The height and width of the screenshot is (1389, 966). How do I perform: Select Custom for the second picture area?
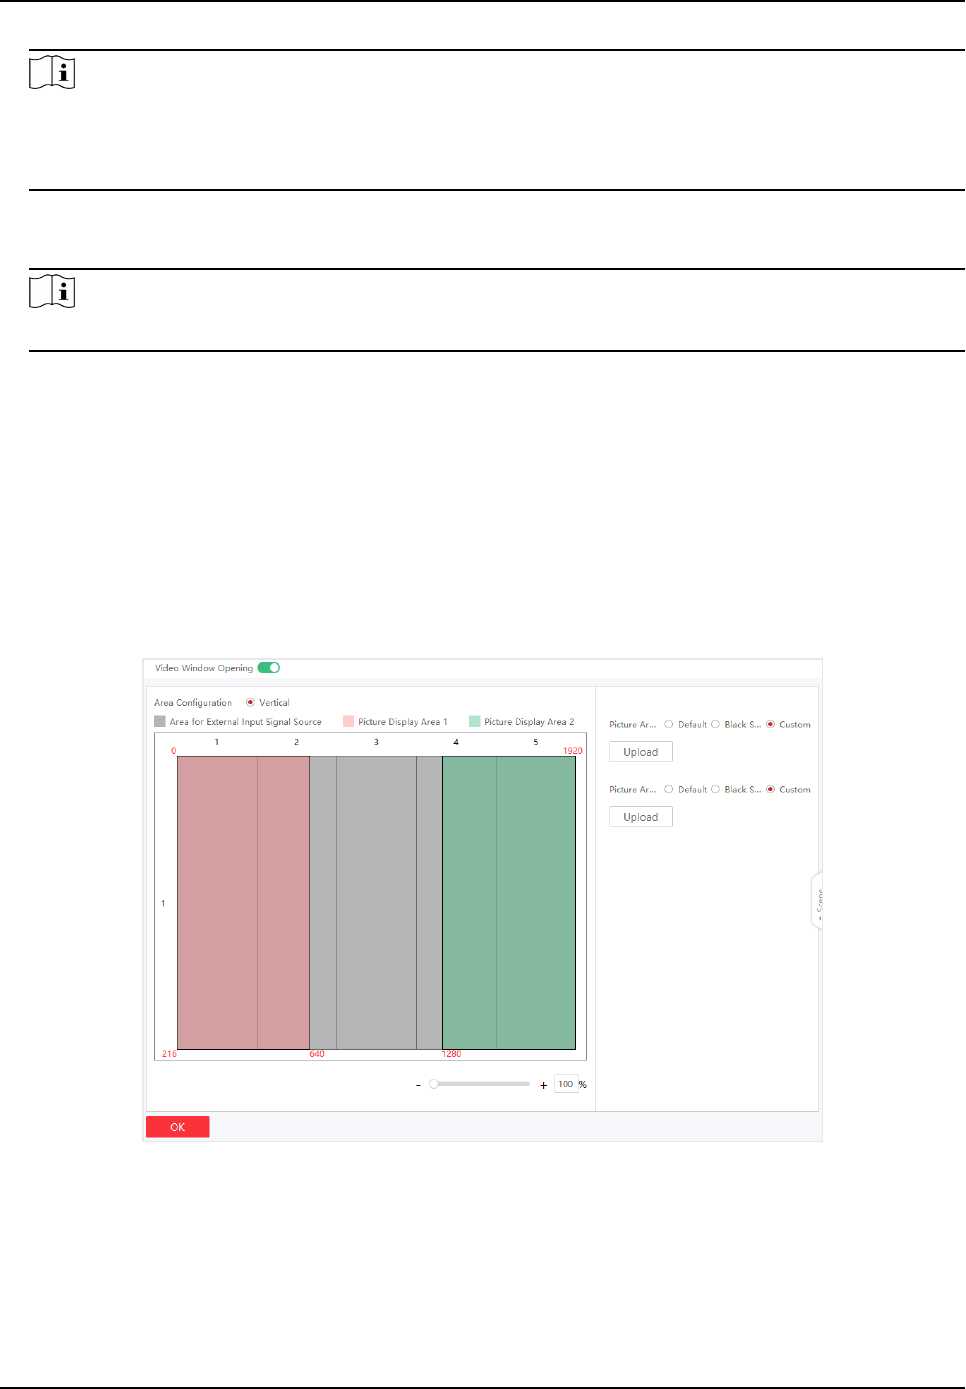(770, 789)
